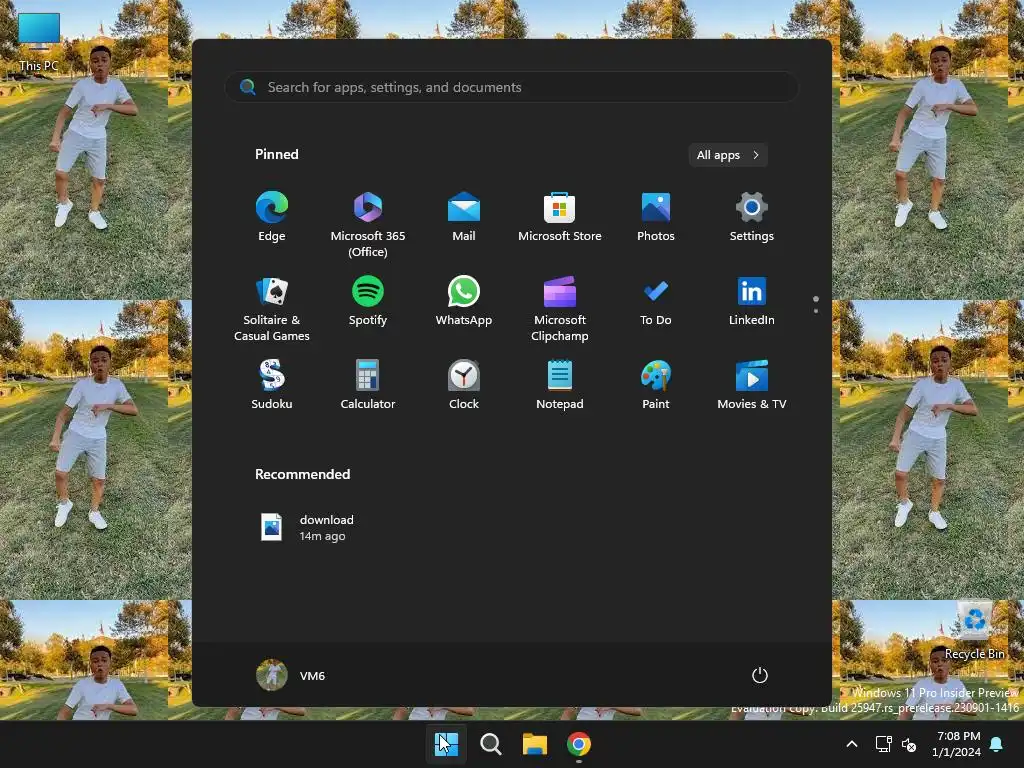Screen dimensions: 1024x768
Task: Go to next page of pinned apps
Action: [x=816, y=311]
